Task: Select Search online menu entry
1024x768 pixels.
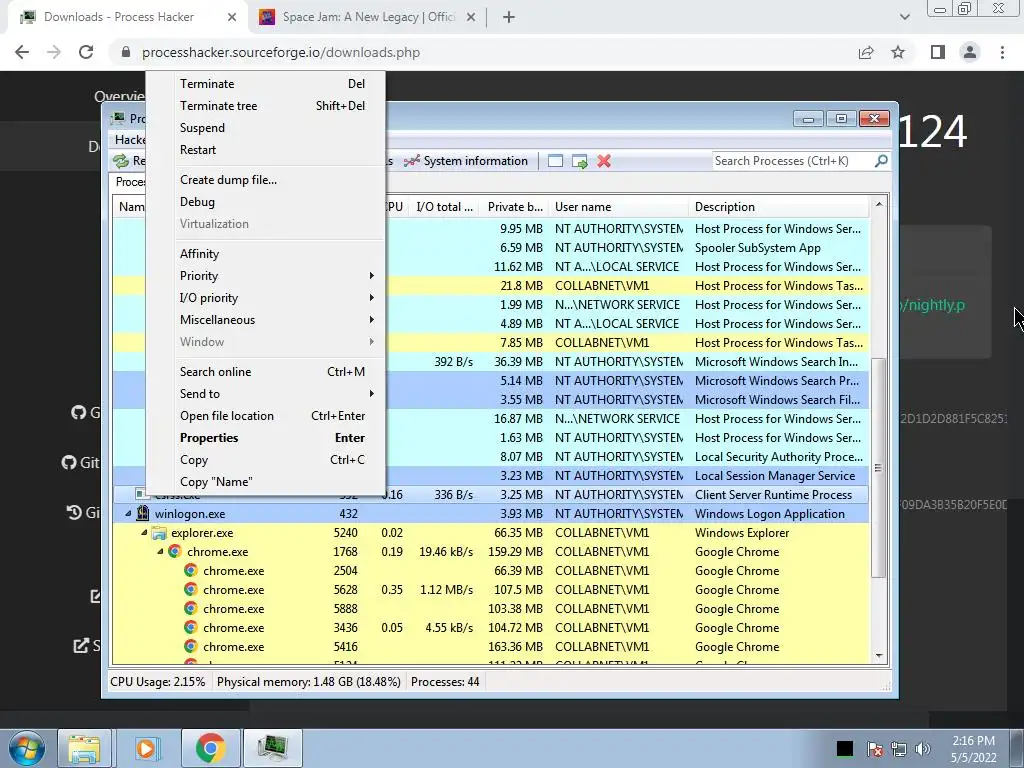Action: coord(266,372)
